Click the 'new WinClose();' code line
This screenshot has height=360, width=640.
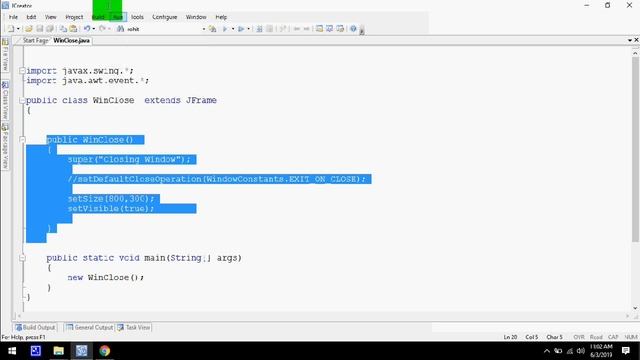tap(105, 278)
